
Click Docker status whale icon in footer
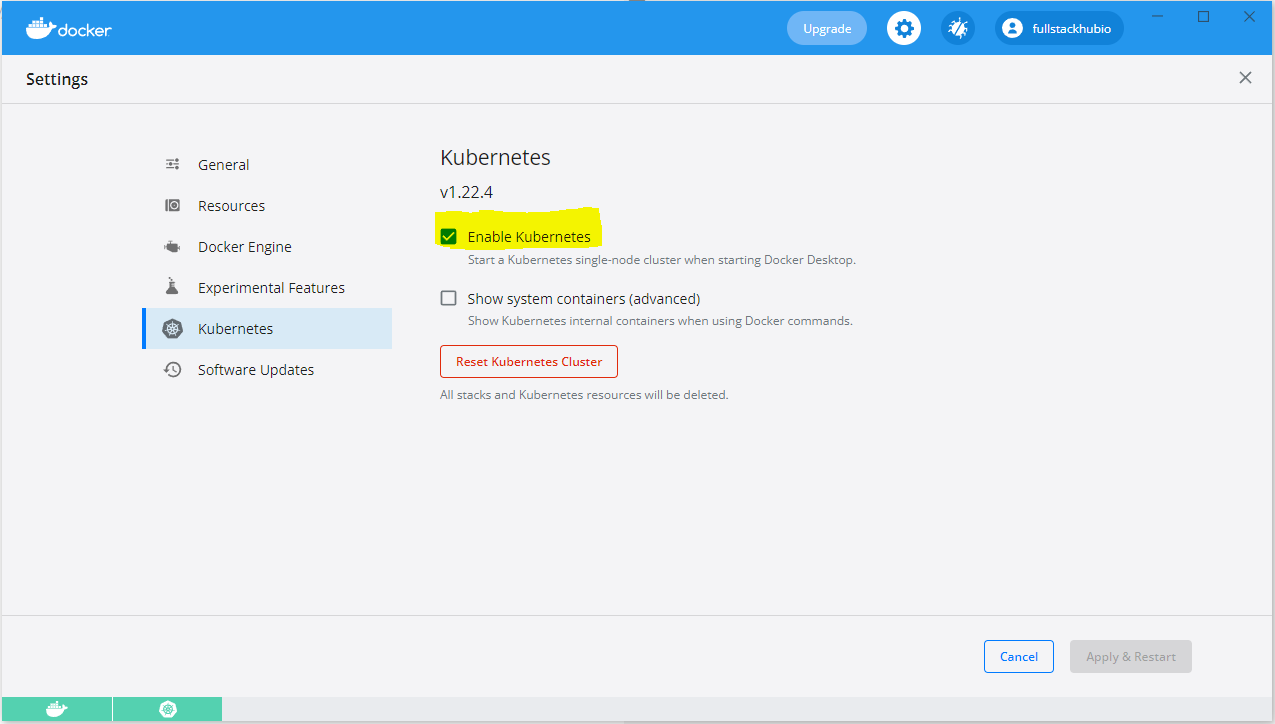click(x=57, y=709)
